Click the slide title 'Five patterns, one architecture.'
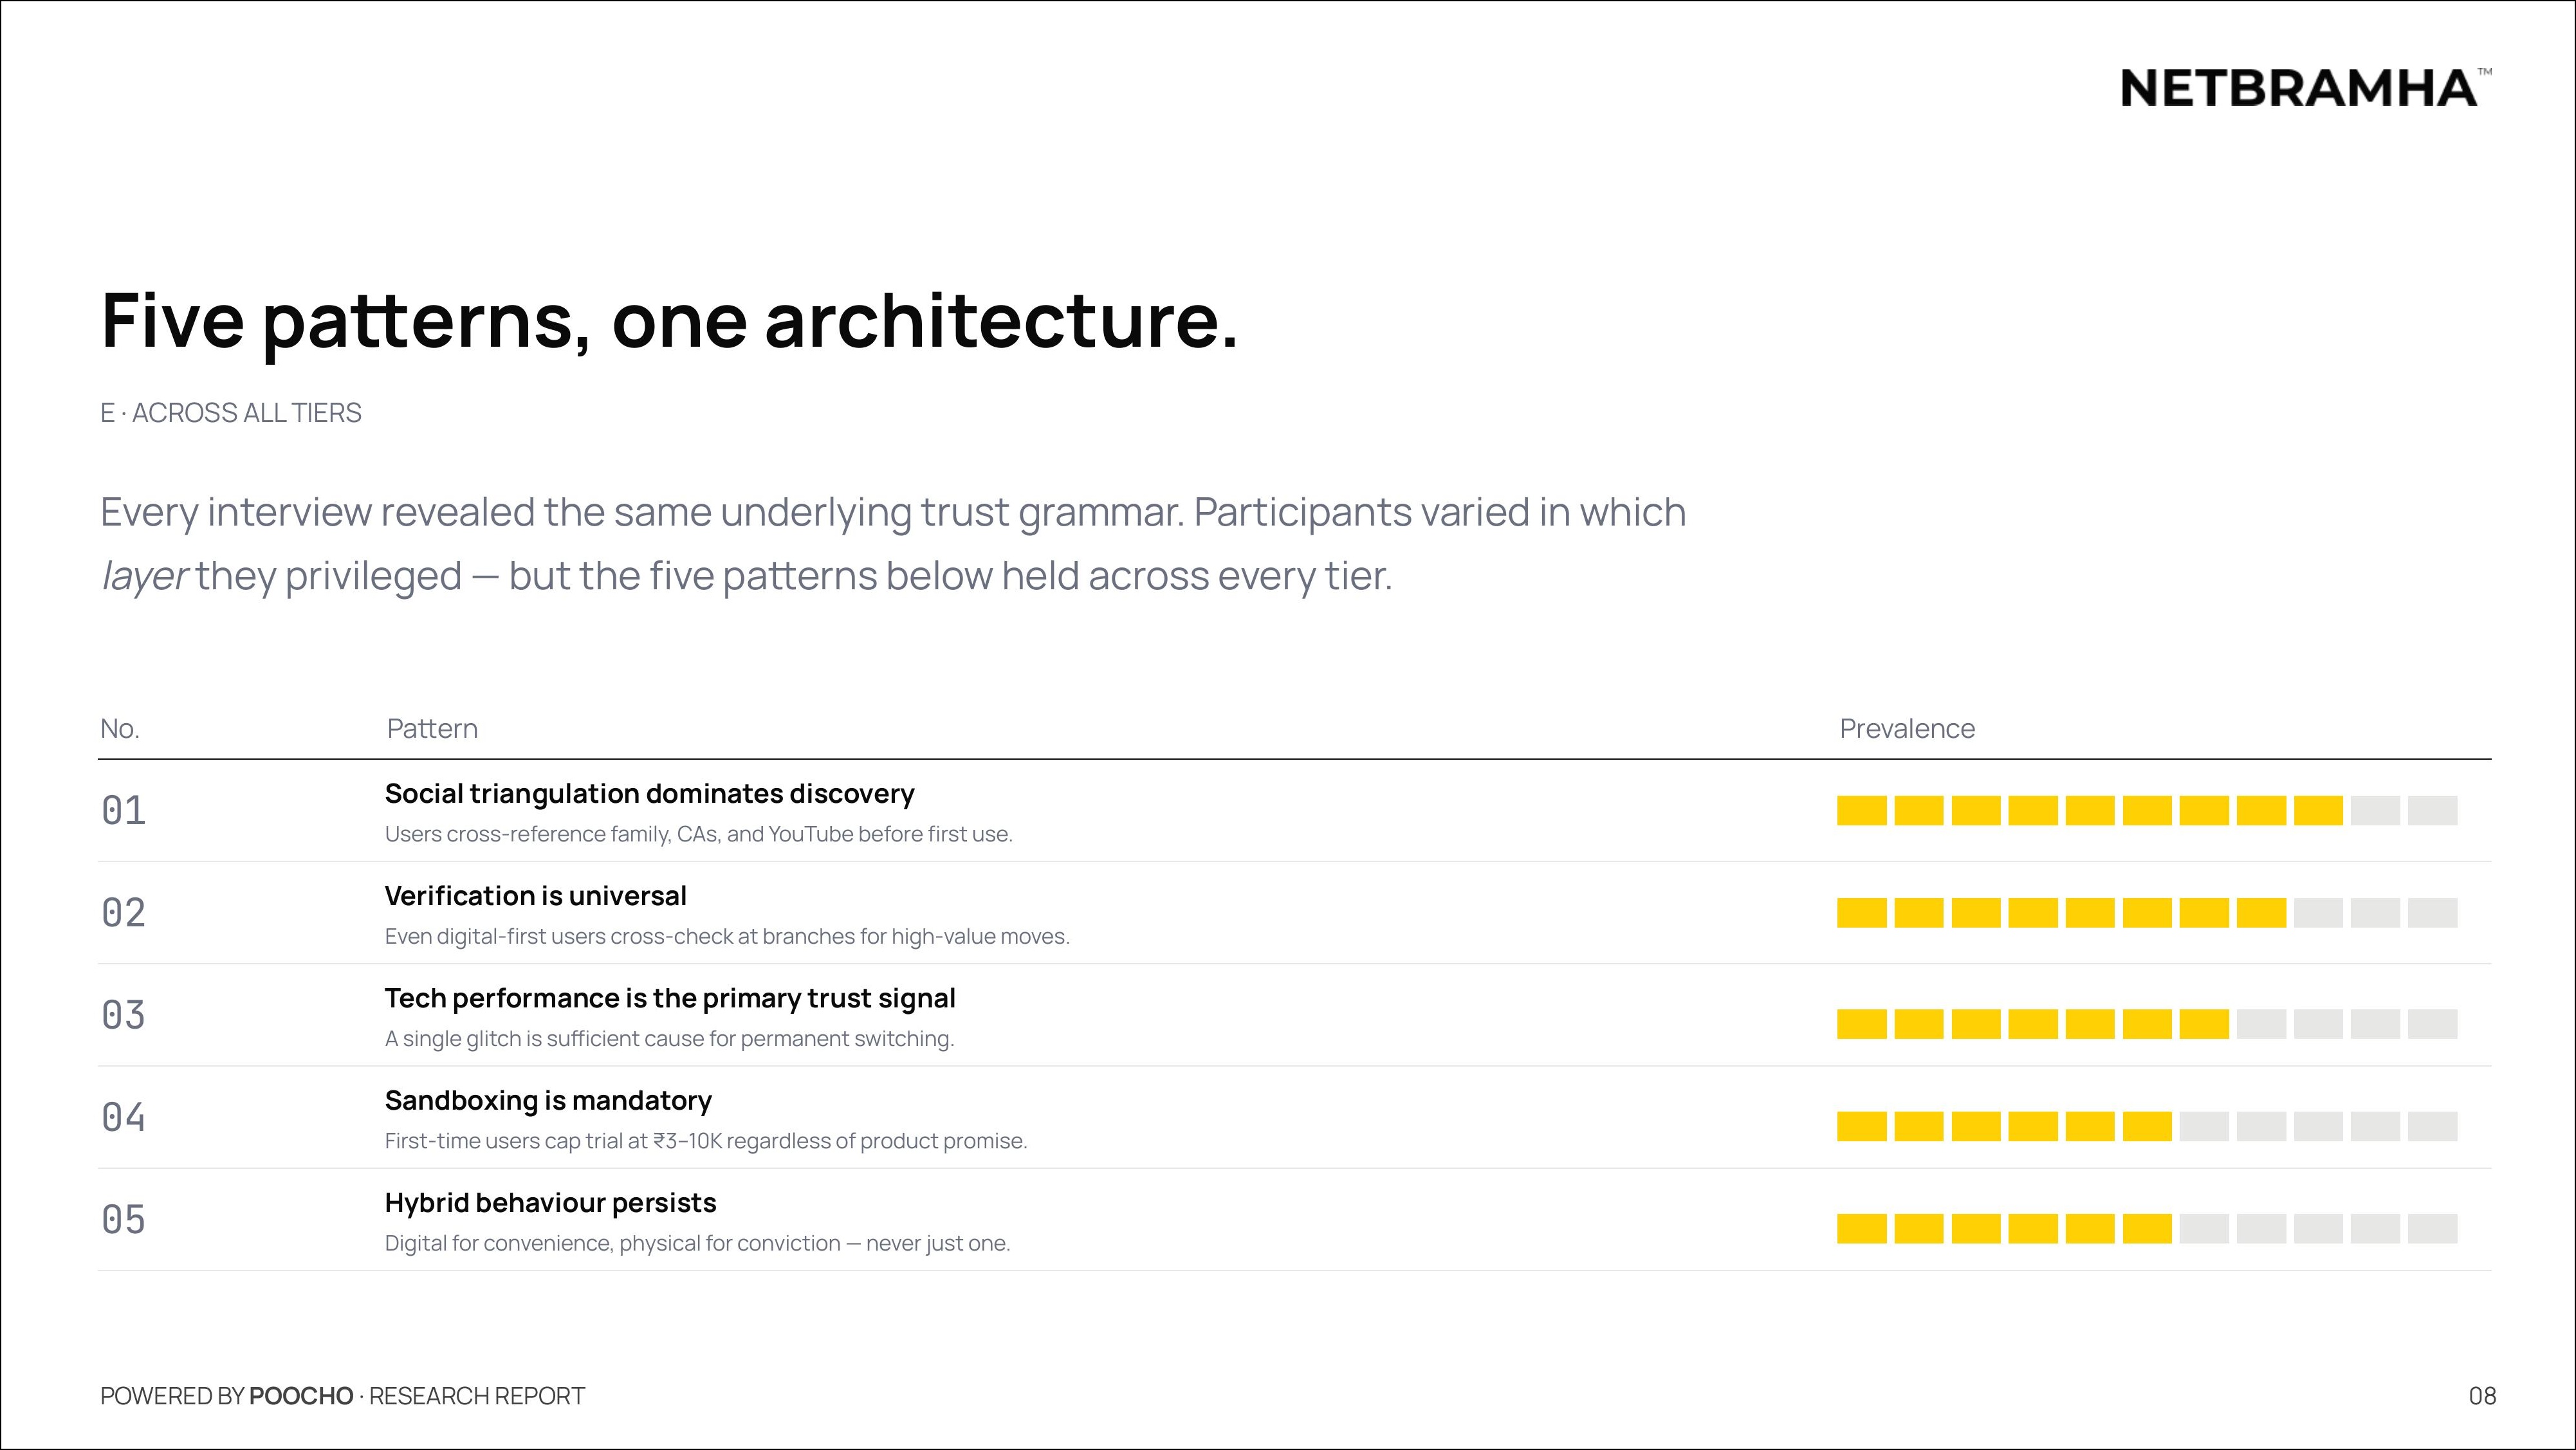2576x1450 pixels. tap(670, 322)
